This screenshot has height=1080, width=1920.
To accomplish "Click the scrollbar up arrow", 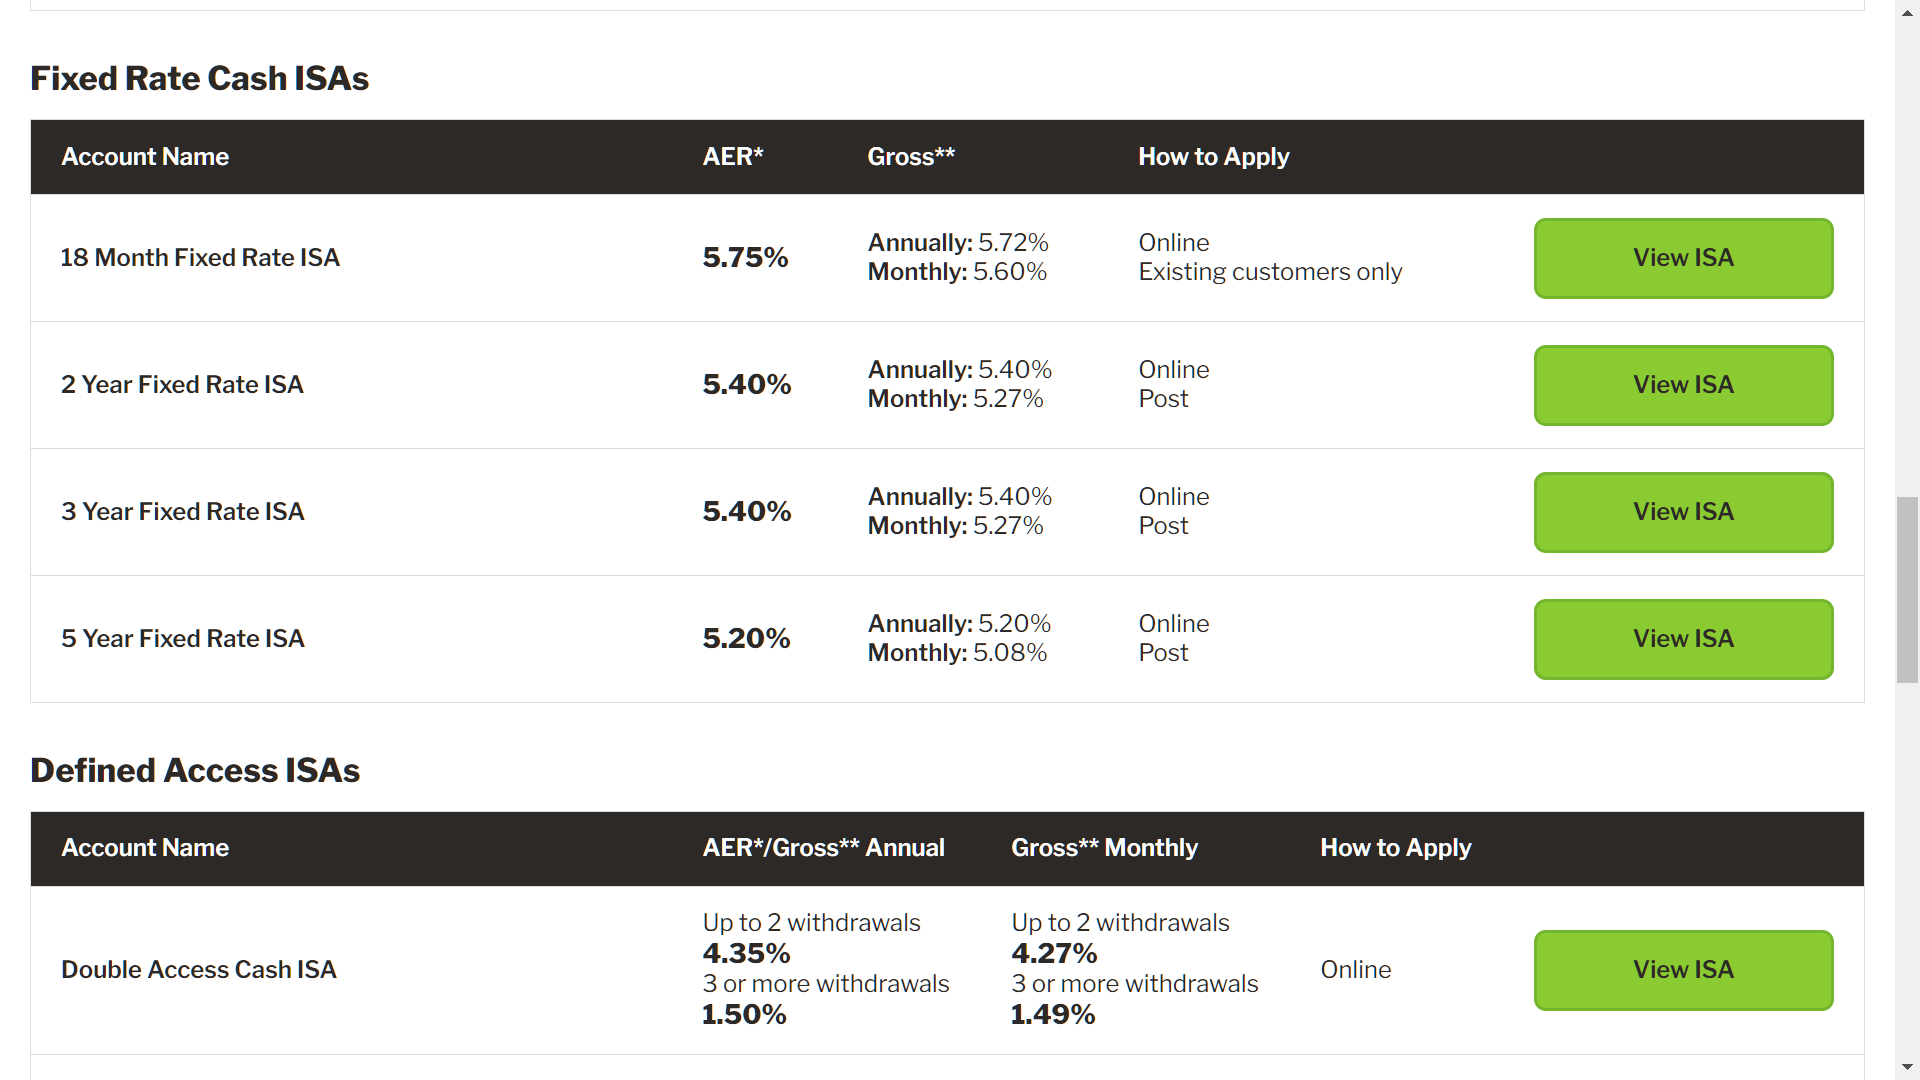I will [1907, 11].
